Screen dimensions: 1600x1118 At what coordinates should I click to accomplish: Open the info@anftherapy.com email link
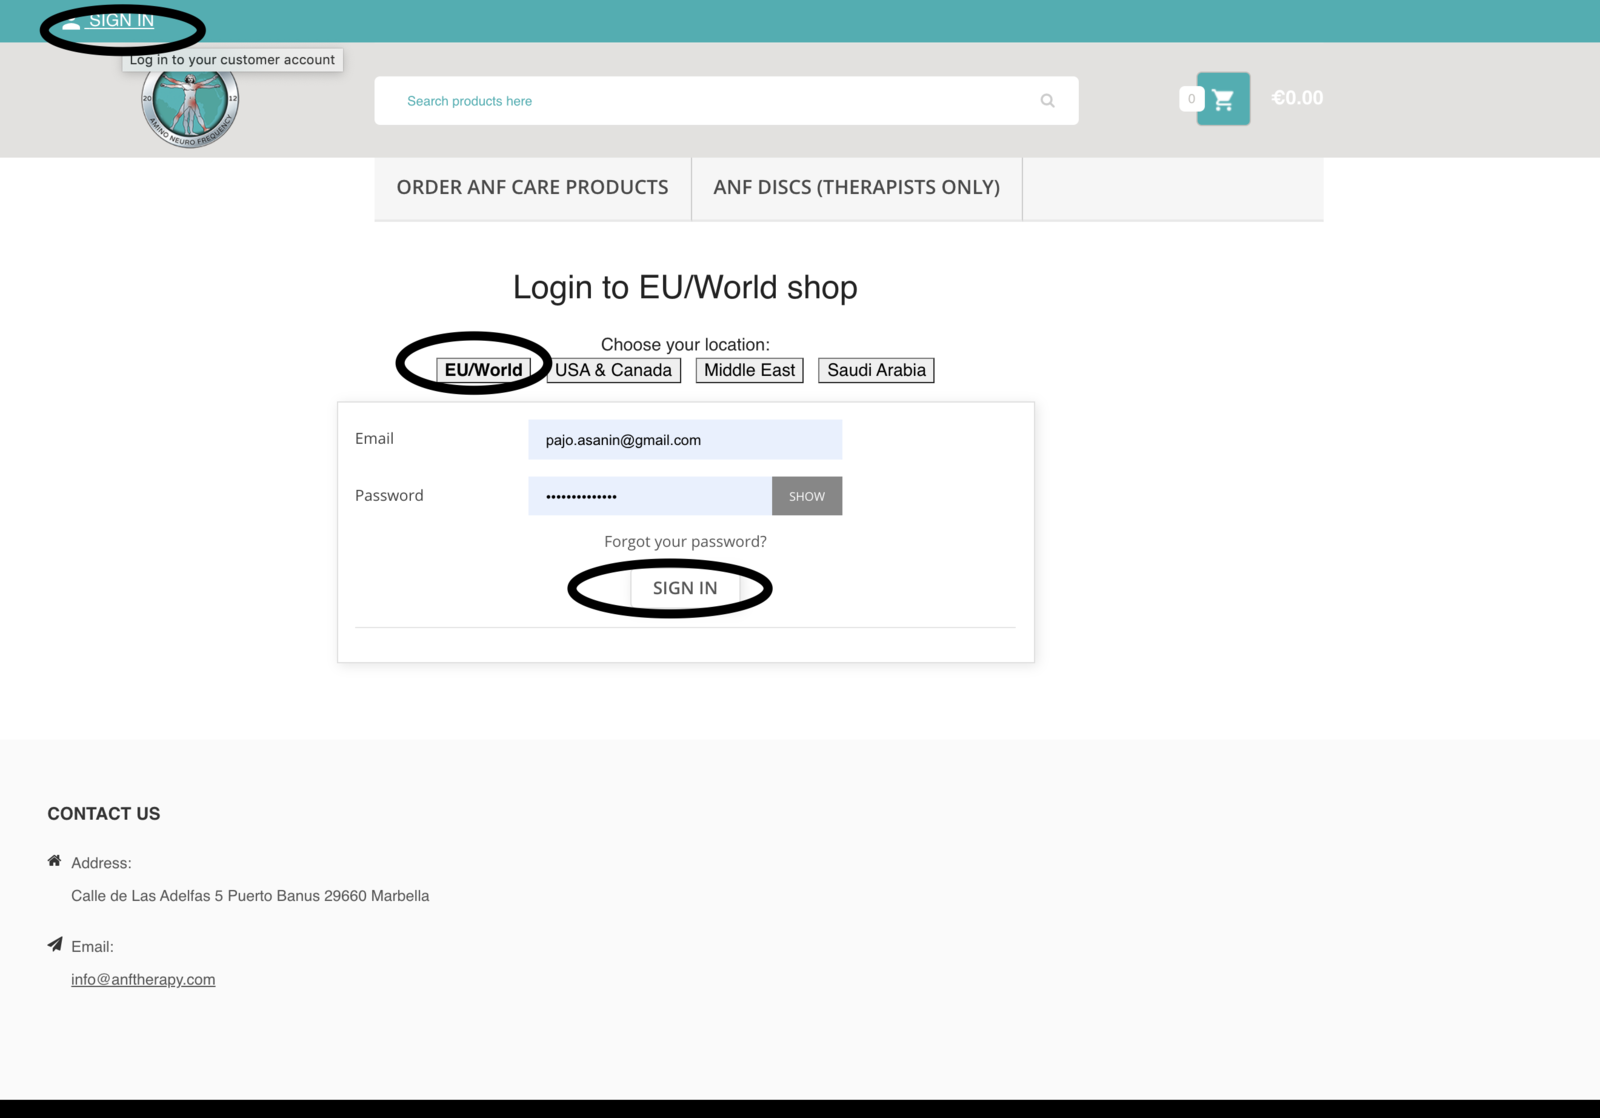point(143,980)
